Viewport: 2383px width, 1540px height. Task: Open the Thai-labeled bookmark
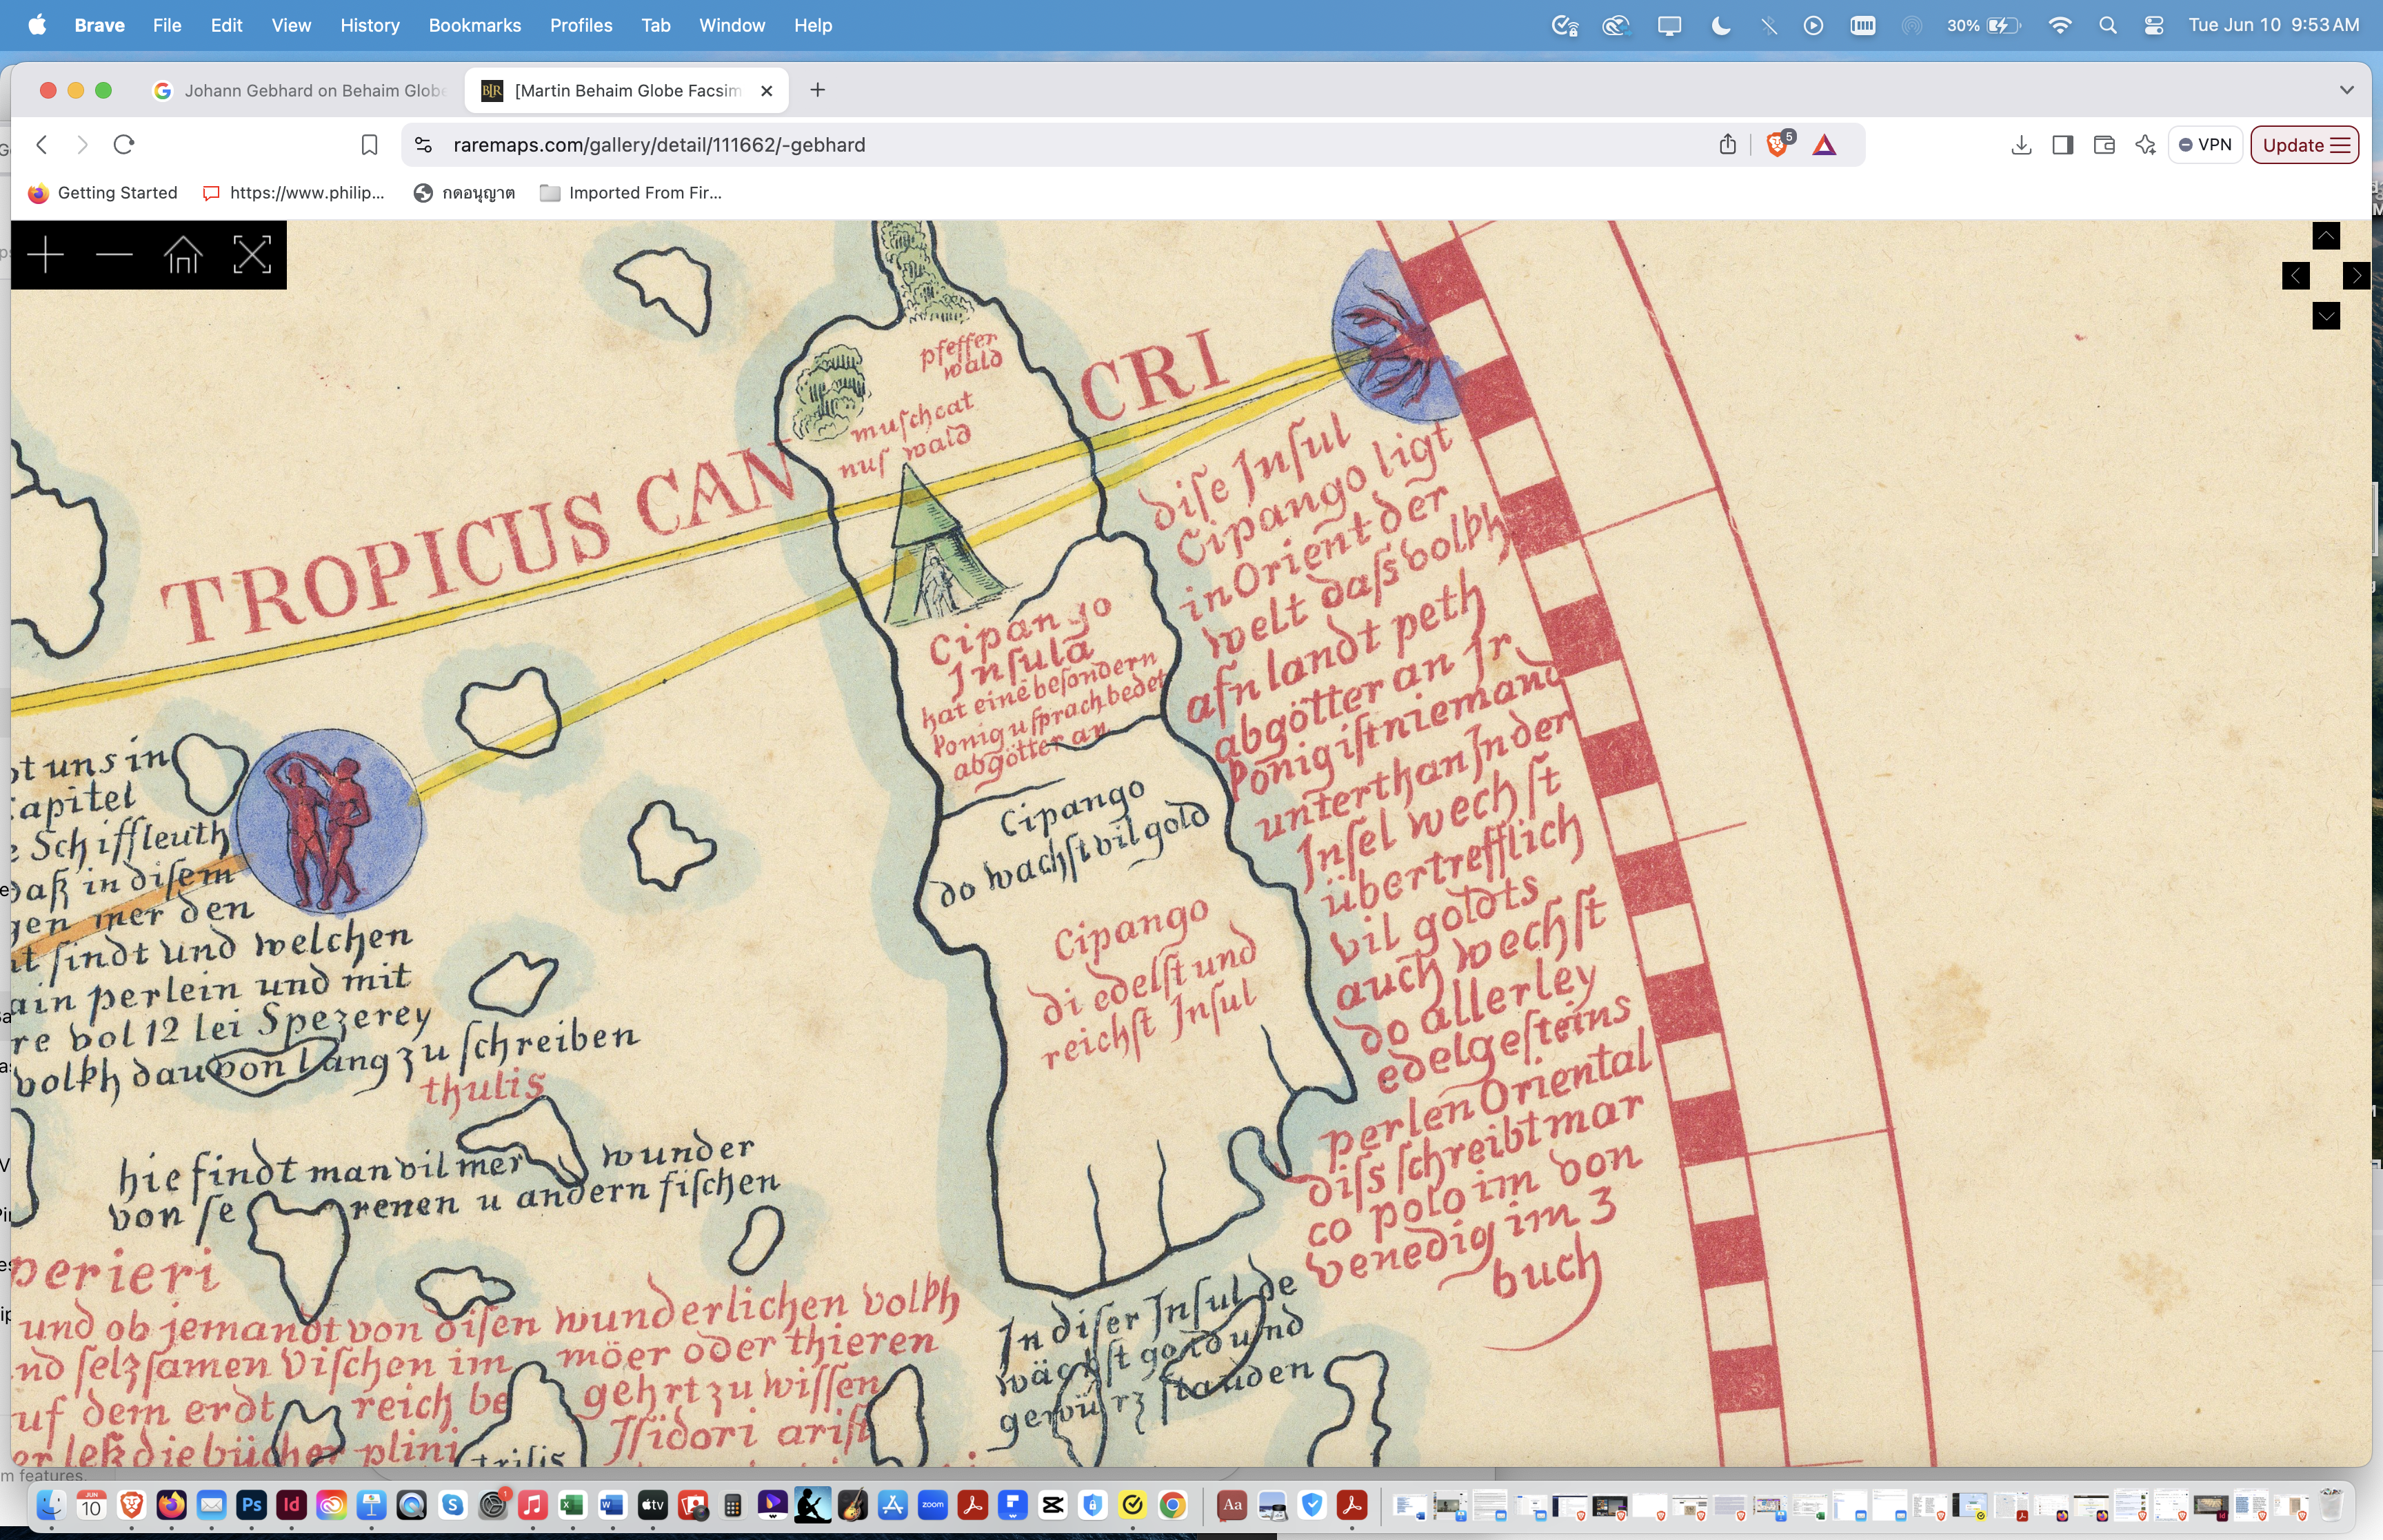tap(465, 193)
